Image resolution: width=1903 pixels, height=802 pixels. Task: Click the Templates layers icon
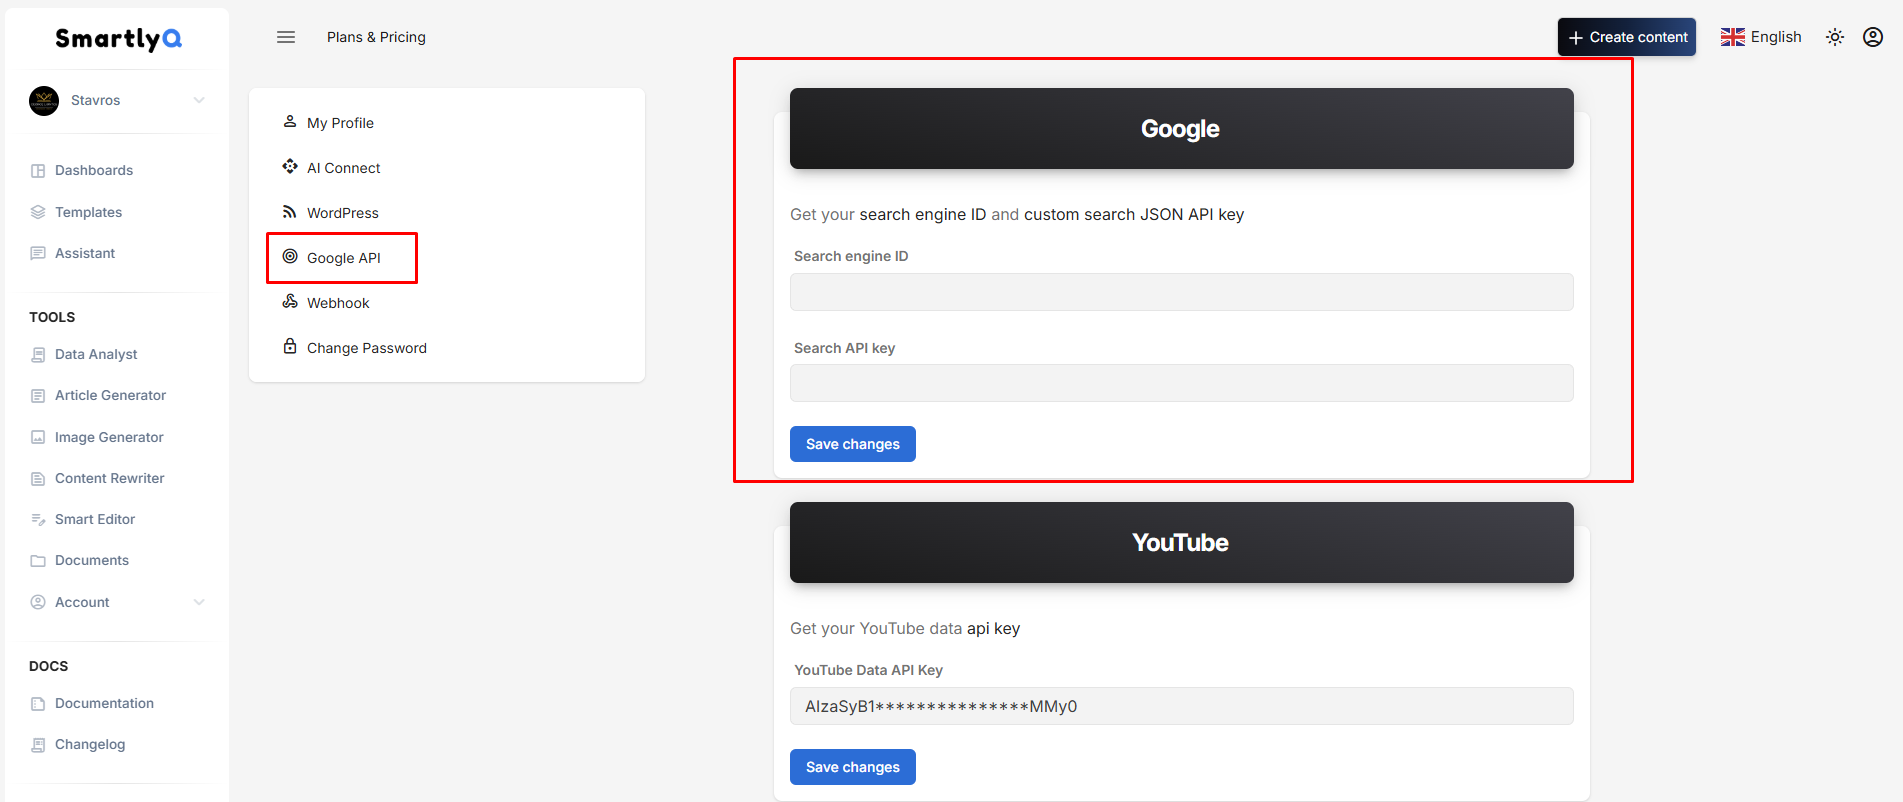pos(38,212)
